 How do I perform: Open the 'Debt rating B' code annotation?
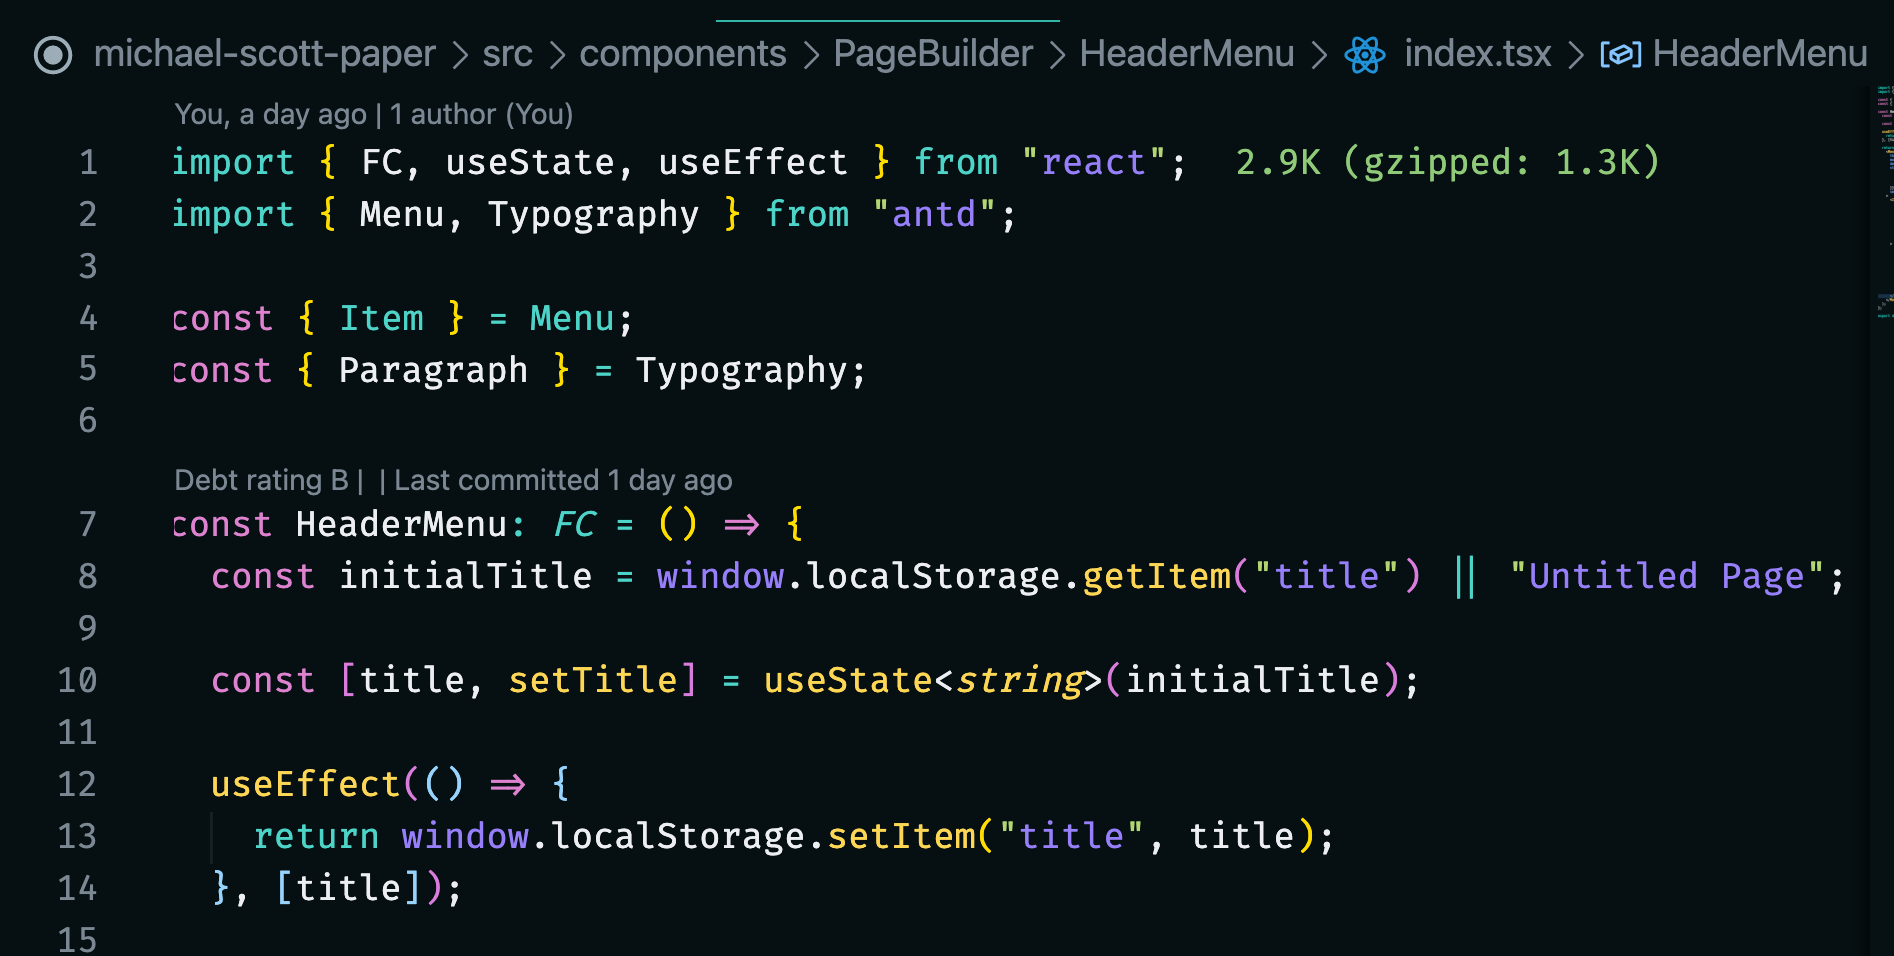point(263,480)
